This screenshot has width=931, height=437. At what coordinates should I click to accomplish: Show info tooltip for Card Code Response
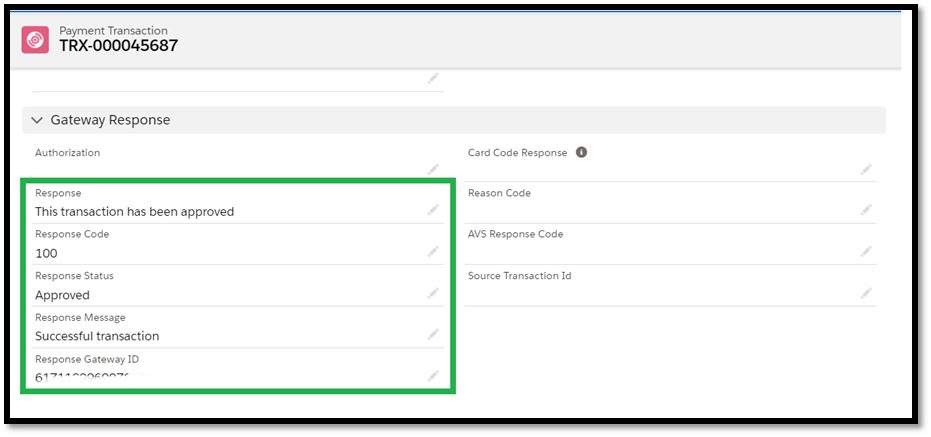581,153
